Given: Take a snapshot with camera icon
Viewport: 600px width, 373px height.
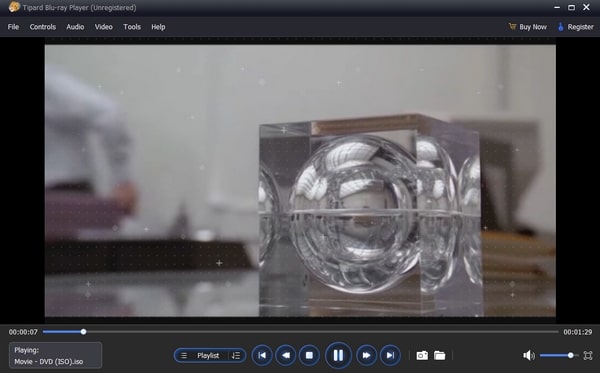Looking at the screenshot, I should coord(422,355).
